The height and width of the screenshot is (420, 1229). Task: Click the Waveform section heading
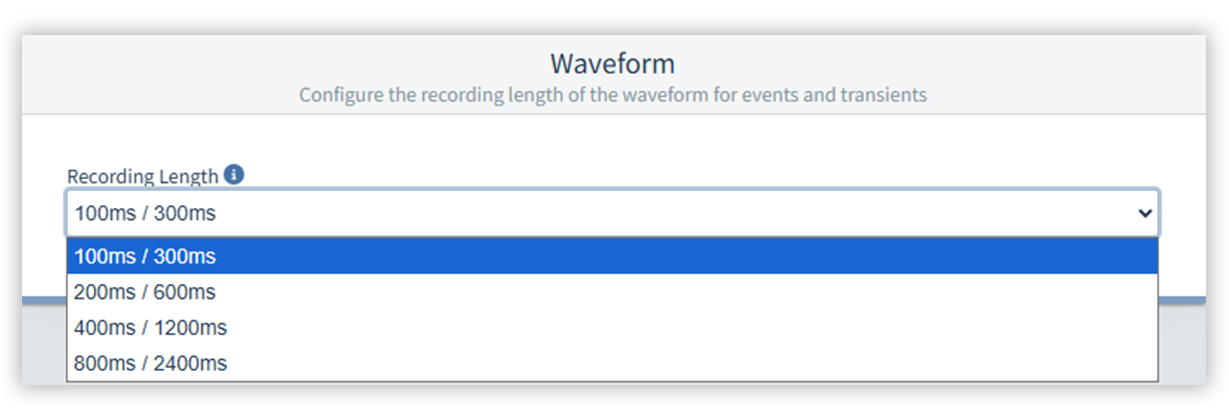[612, 64]
